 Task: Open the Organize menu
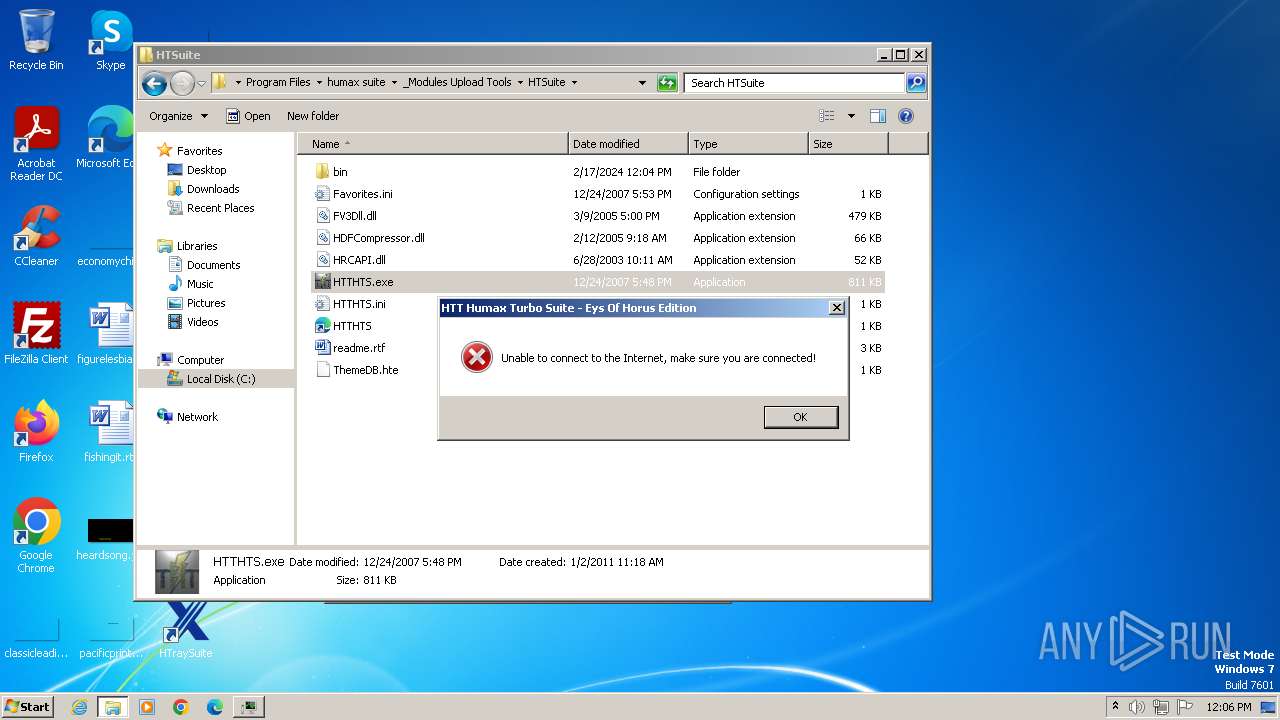[x=178, y=116]
